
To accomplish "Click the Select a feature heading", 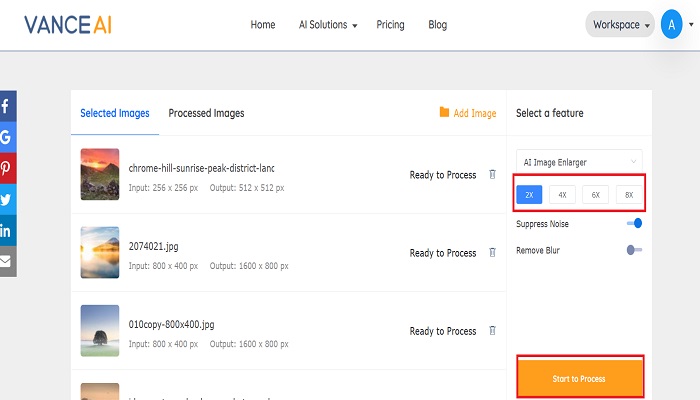I will pyautogui.click(x=550, y=113).
